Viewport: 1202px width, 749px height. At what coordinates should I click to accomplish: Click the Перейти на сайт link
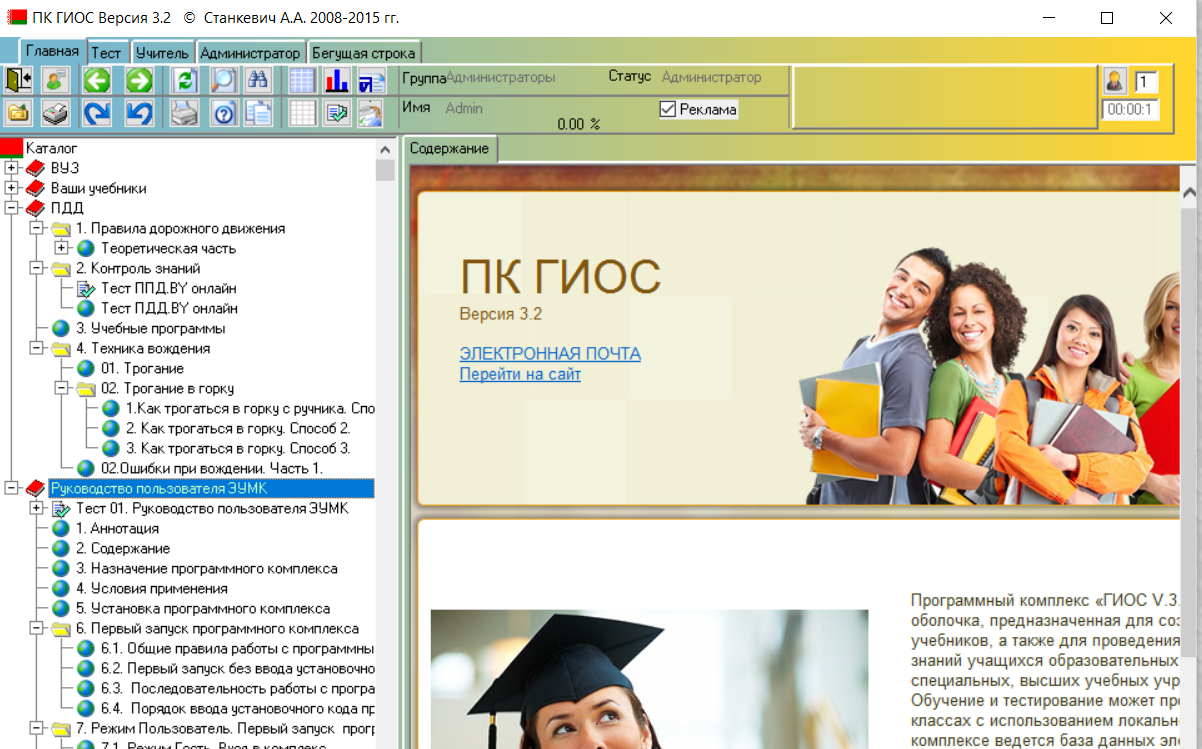(x=520, y=374)
